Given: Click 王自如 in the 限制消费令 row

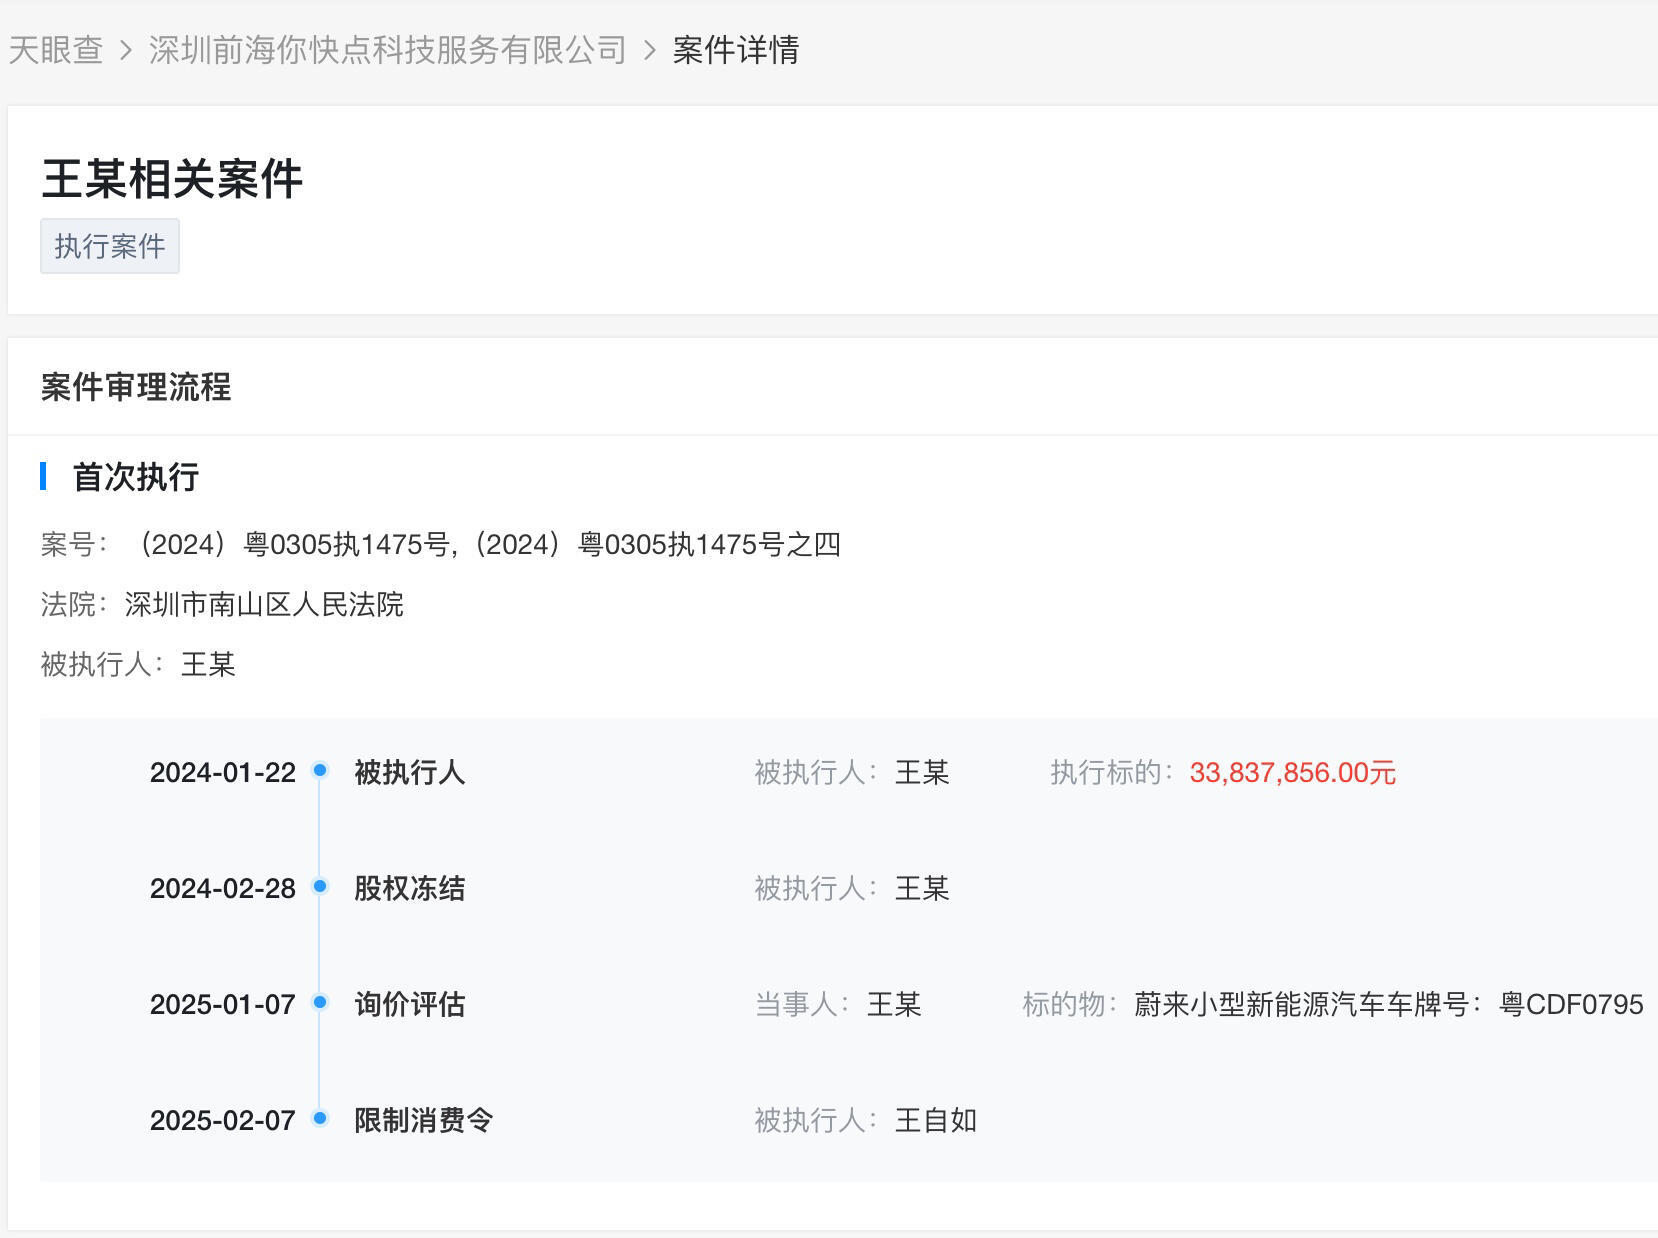Looking at the screenshot, I should point(936,1120).
